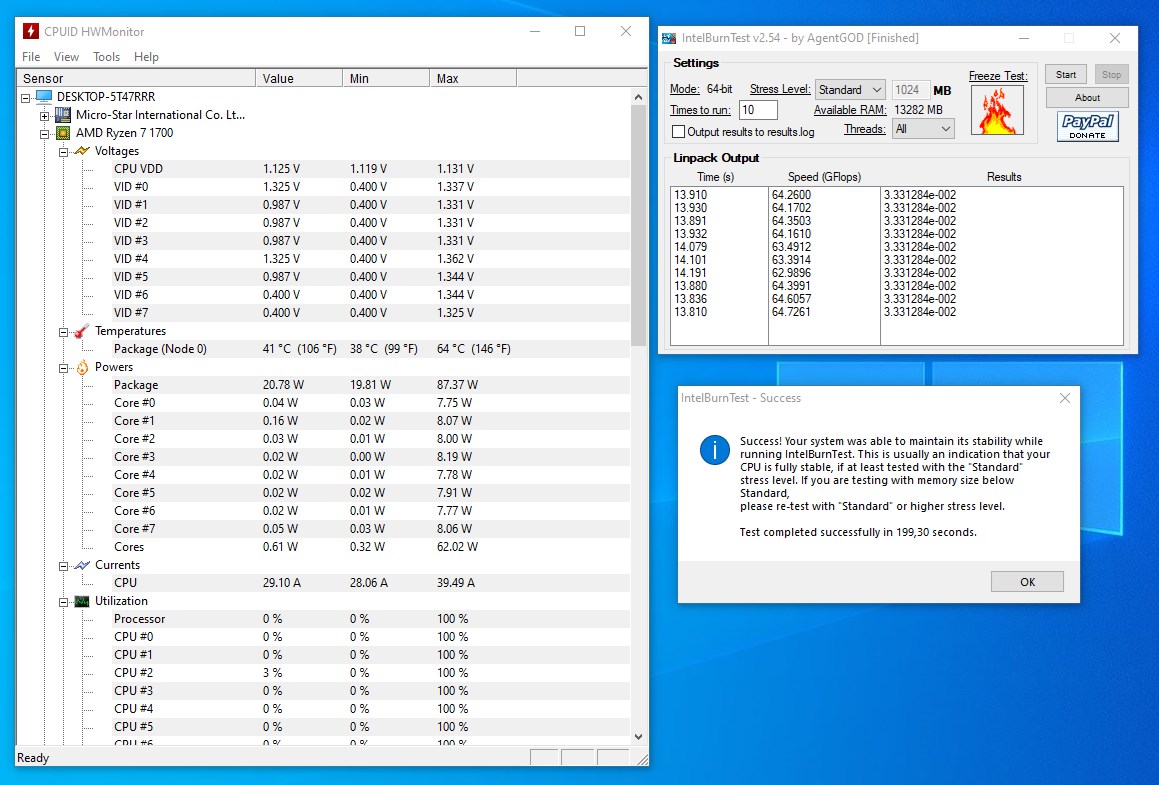Image resolution: width=1159 pixels, height=785 pixels.
Task: Click the Powers flame icon
Action: pyautogui.click(x=82, y=367)
